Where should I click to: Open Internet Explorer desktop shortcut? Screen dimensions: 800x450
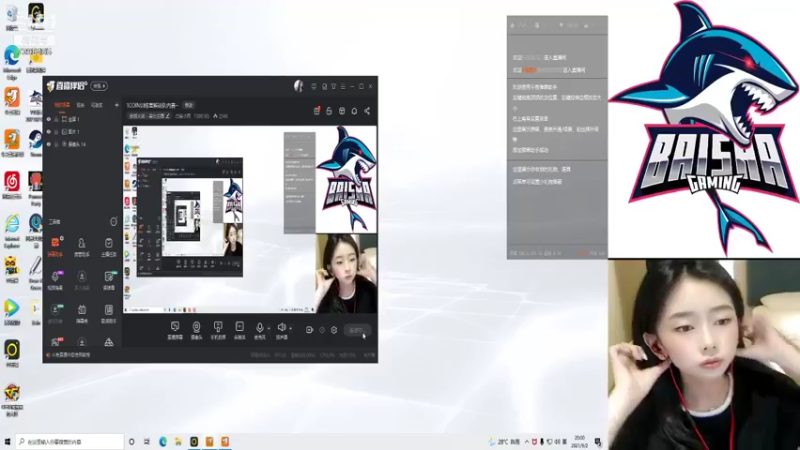12,231
